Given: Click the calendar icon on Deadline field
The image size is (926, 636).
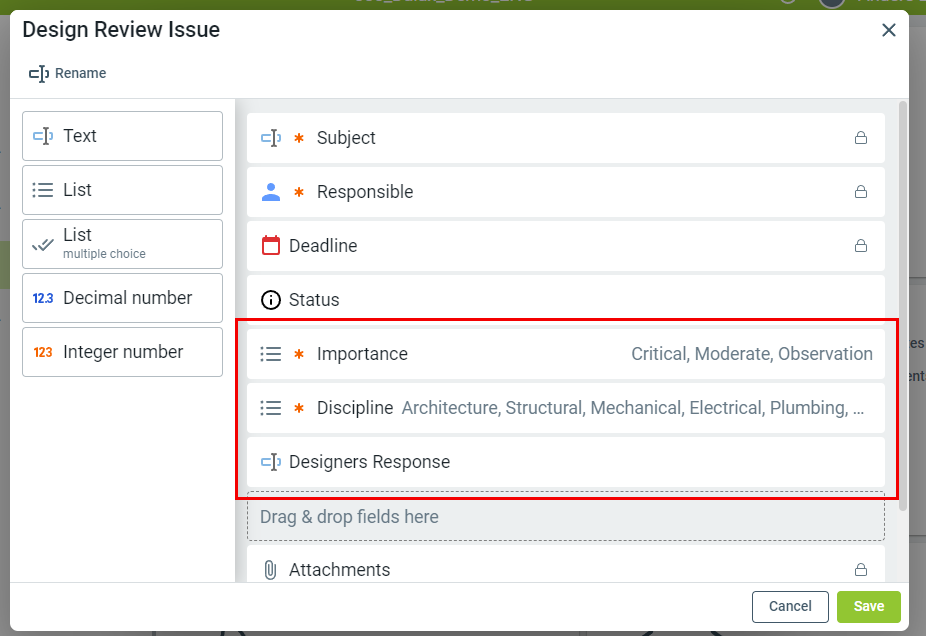Looking at the screenshot, I should click(x=270, y=246).
